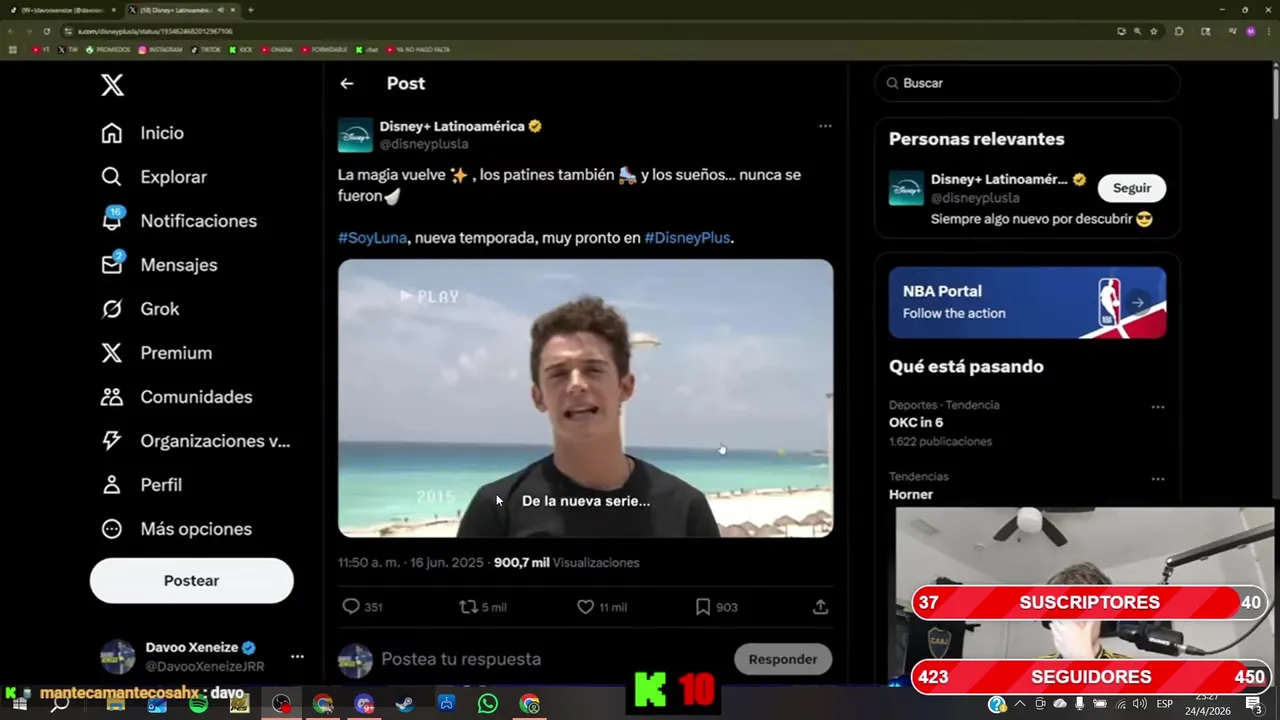Image resolution: width=1280 pixels, height=720 pixels.
Task: Click the Buscar search field
Action: coord(1027,83)
